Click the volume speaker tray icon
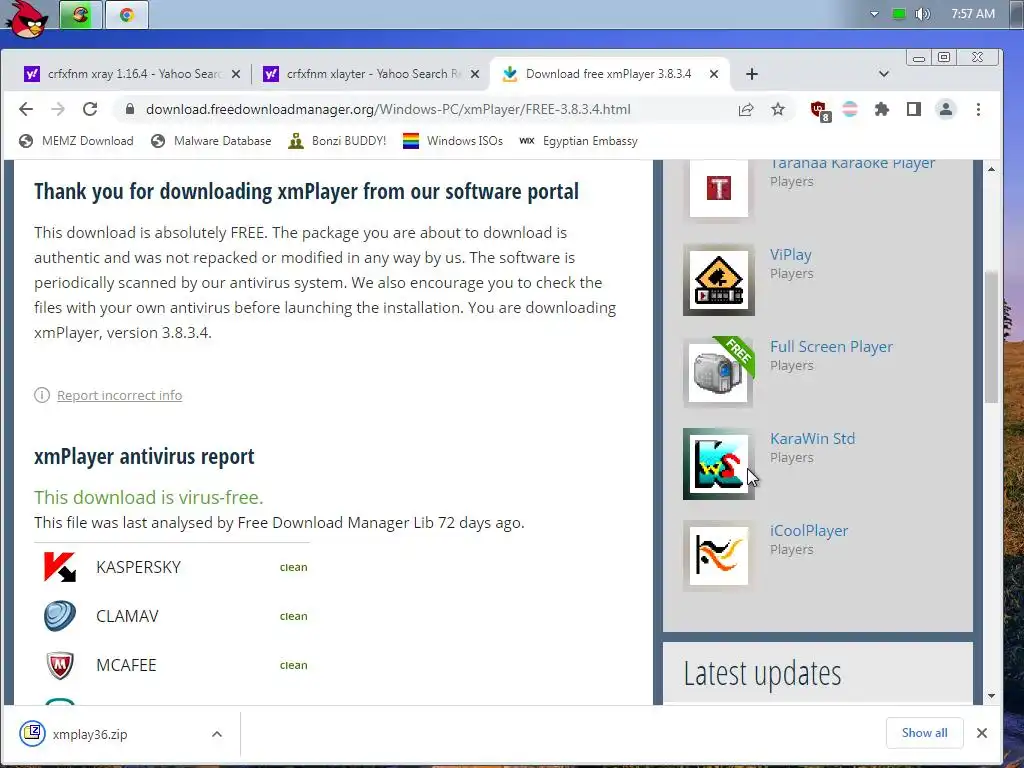1024x768 pixels. pyautogui.click(x=922, y=14)
